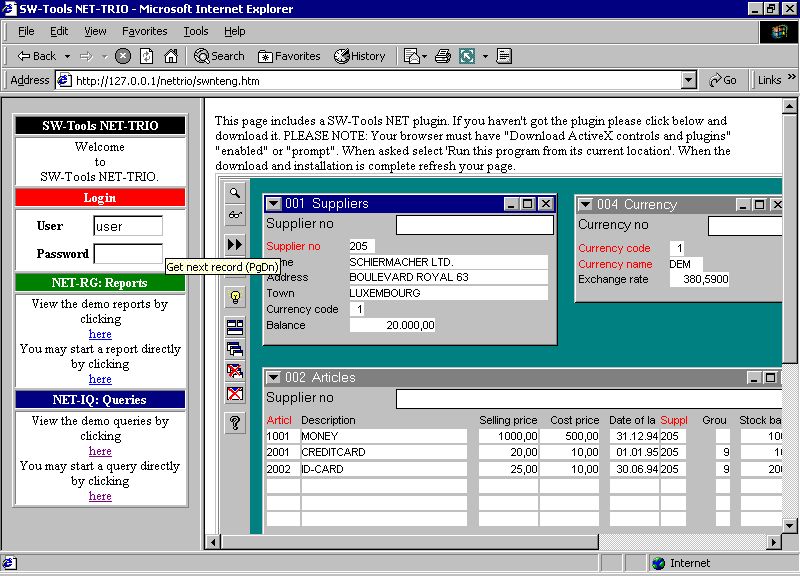Screen dimensions: 800x576
Task: Open the Favorites menu
Action: (x=145, y=32)
